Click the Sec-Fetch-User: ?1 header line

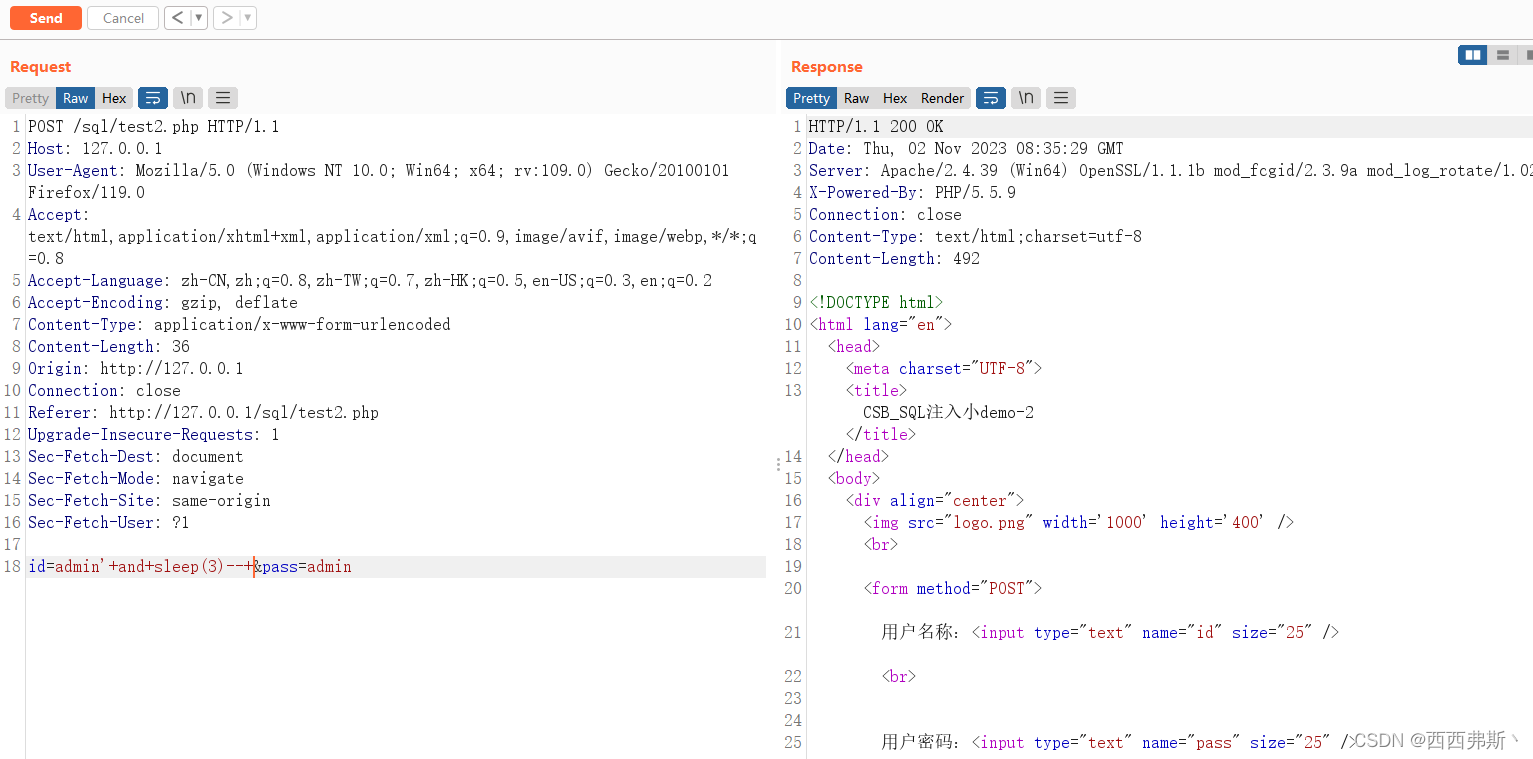click(x=109, y=523)
